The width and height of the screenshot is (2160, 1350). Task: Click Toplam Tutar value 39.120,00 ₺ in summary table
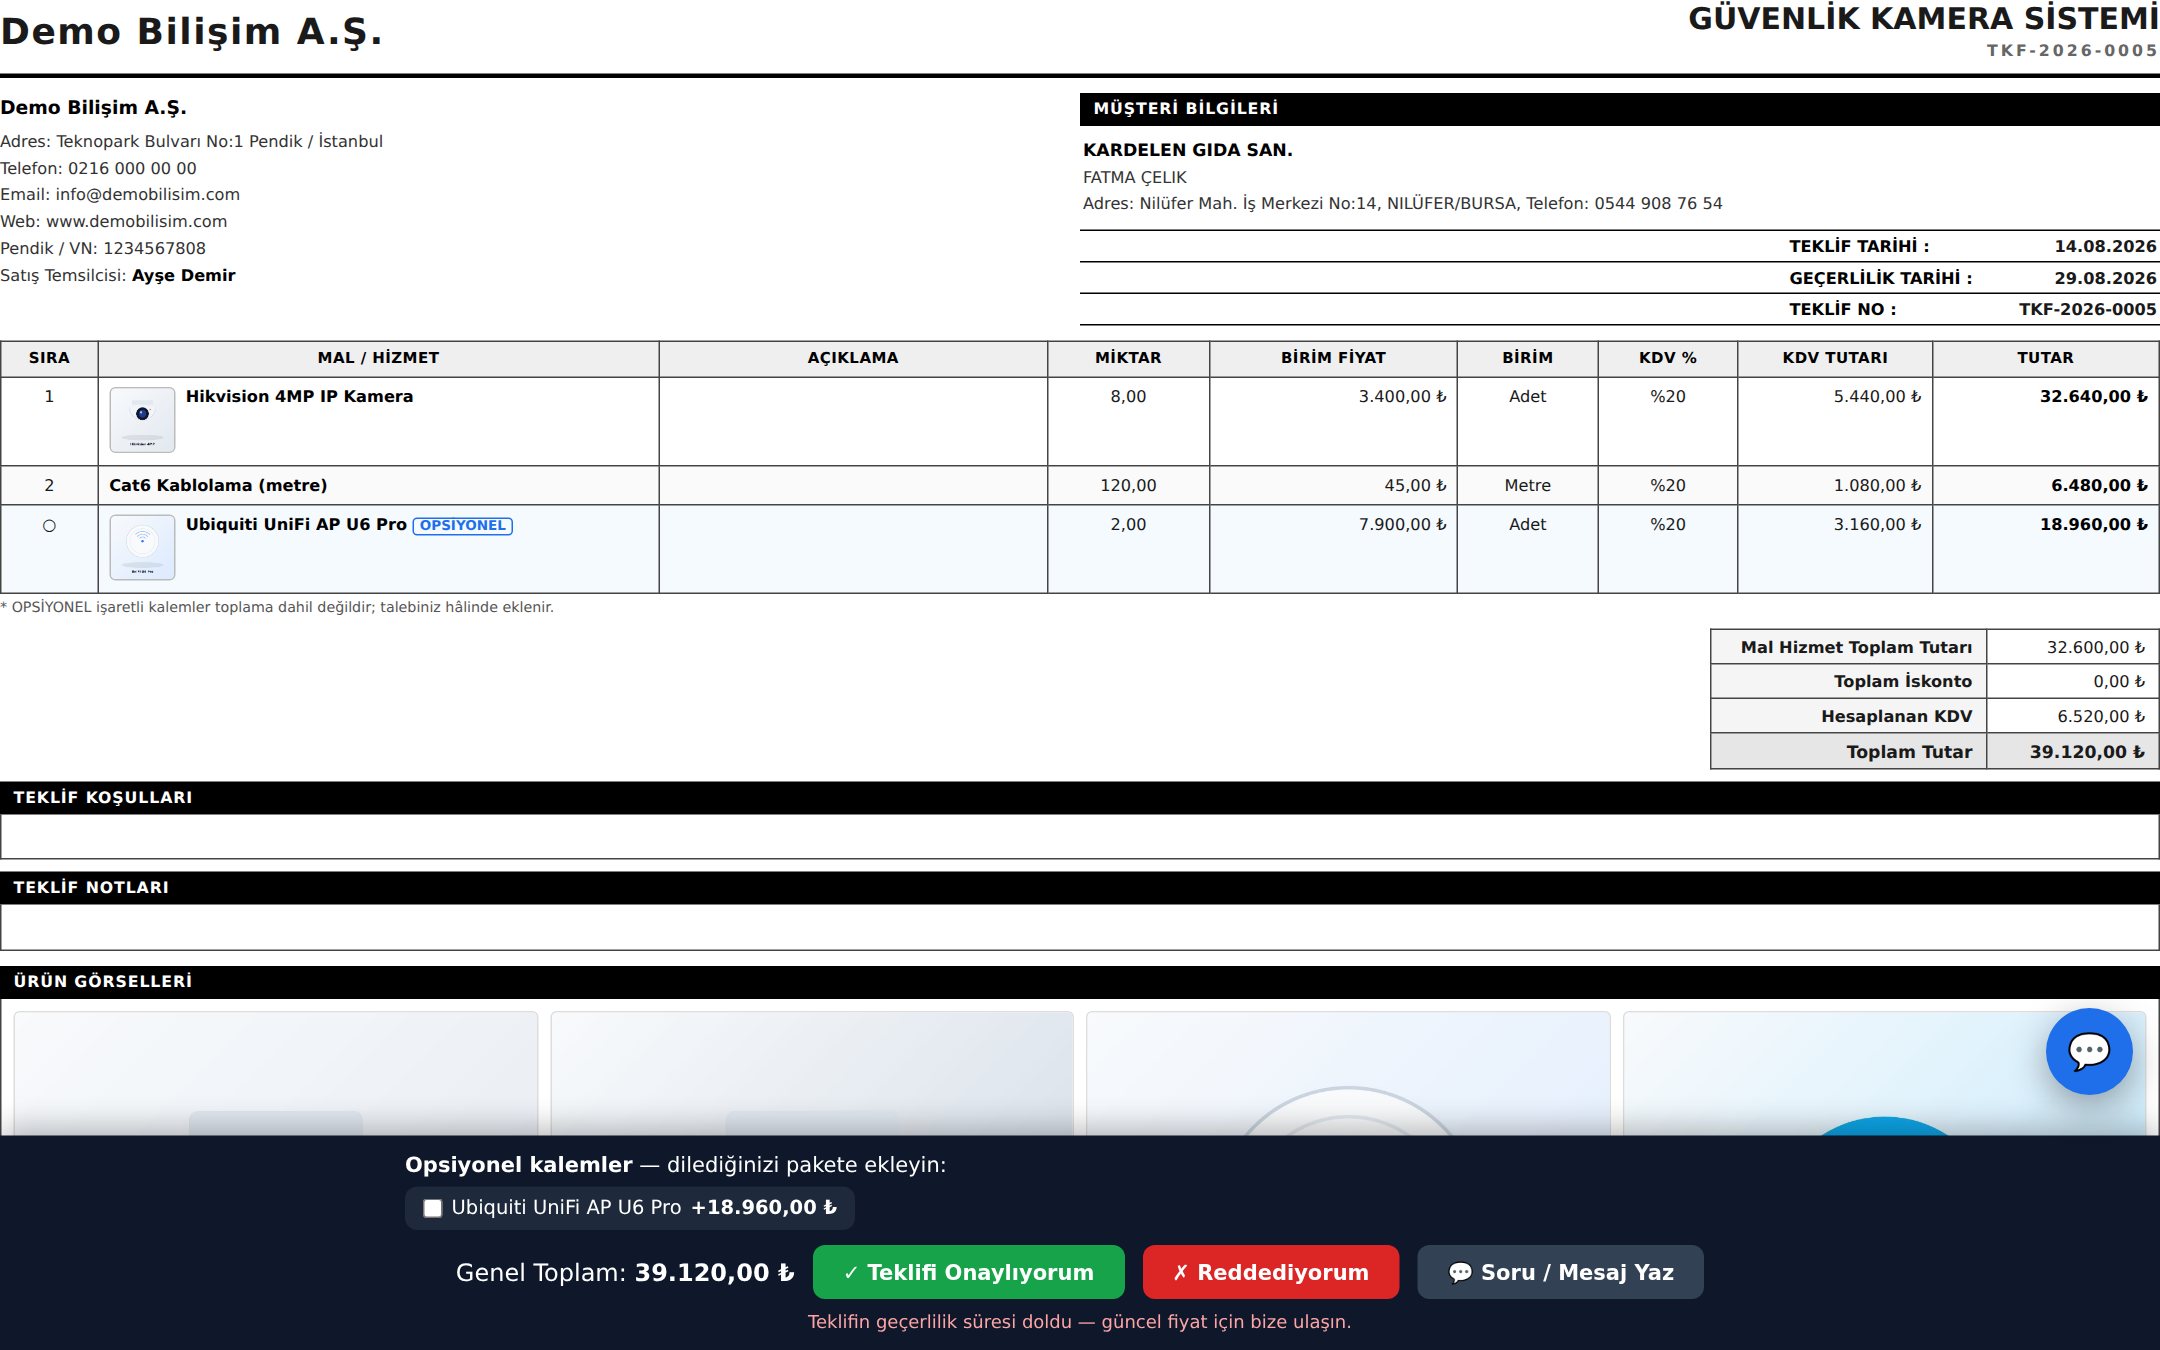tap(2087, 751)
